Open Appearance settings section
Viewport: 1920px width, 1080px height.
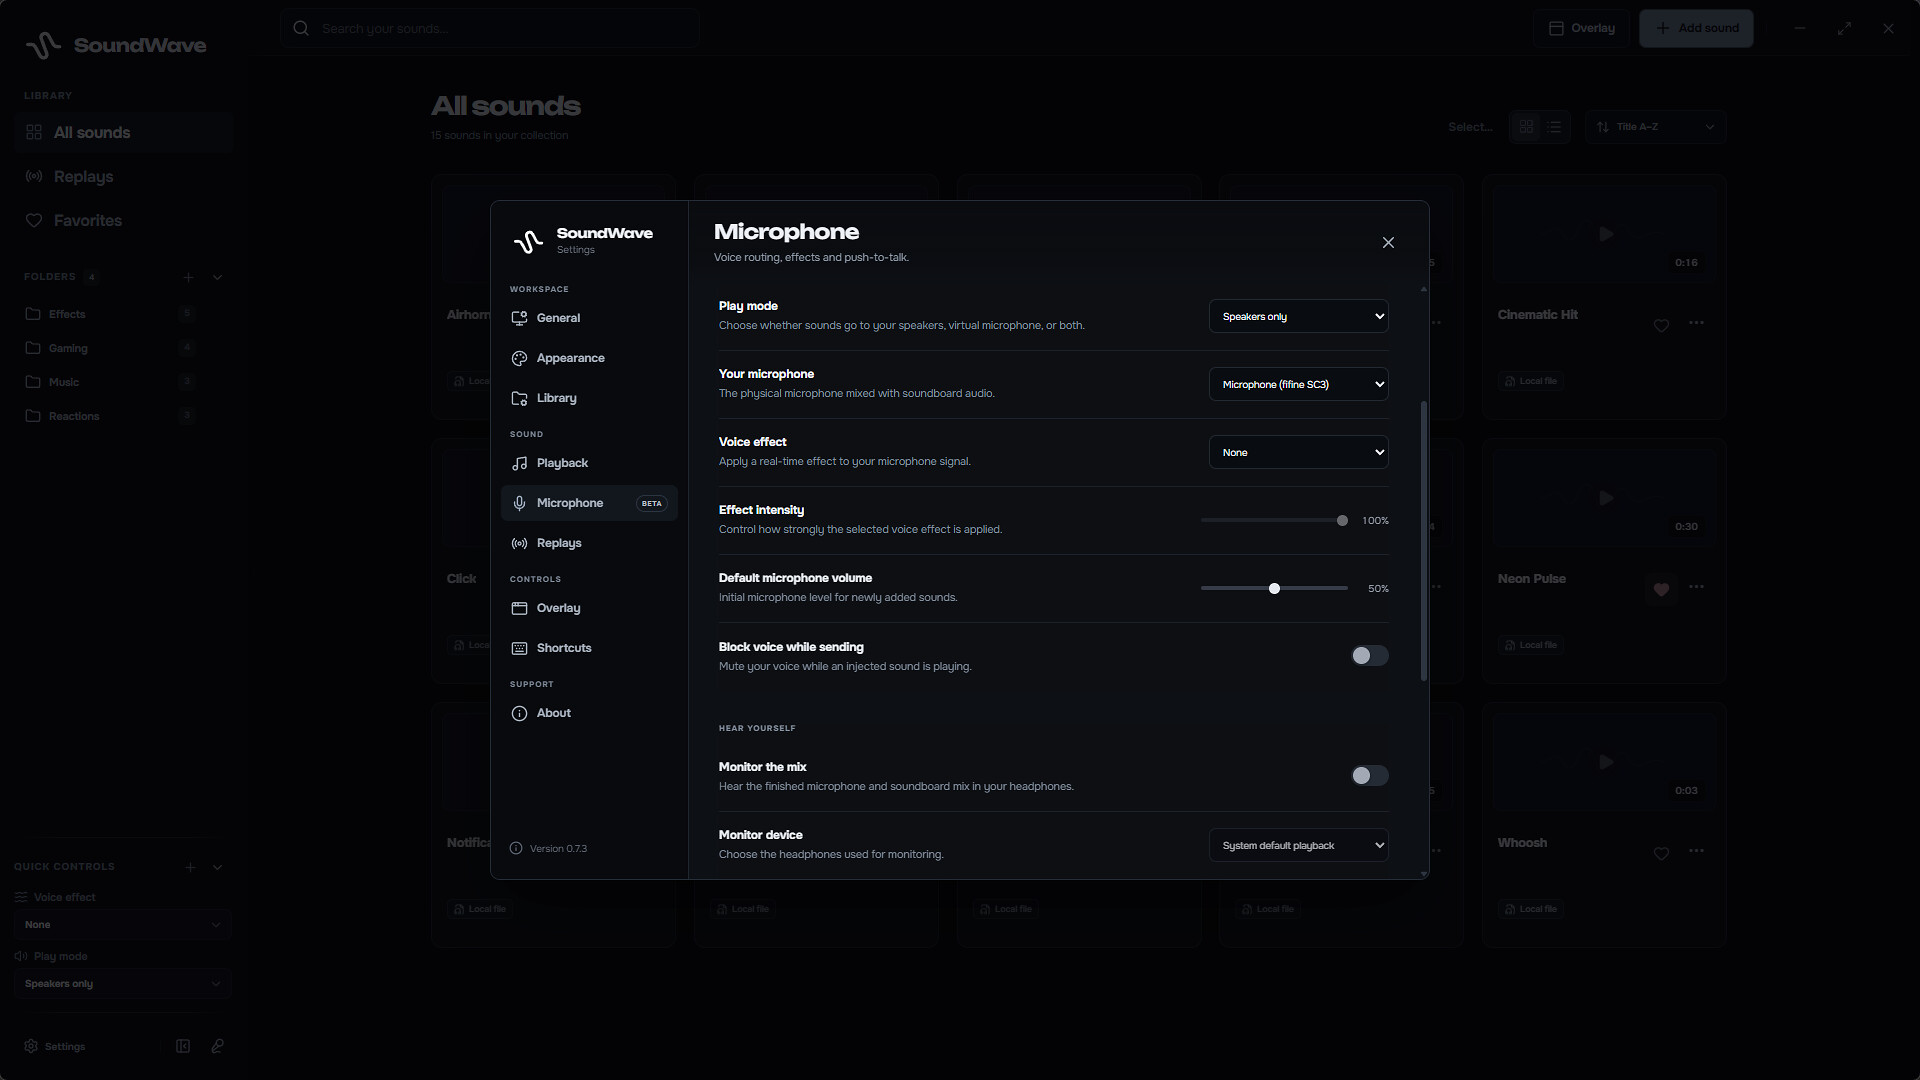(589, 358)
